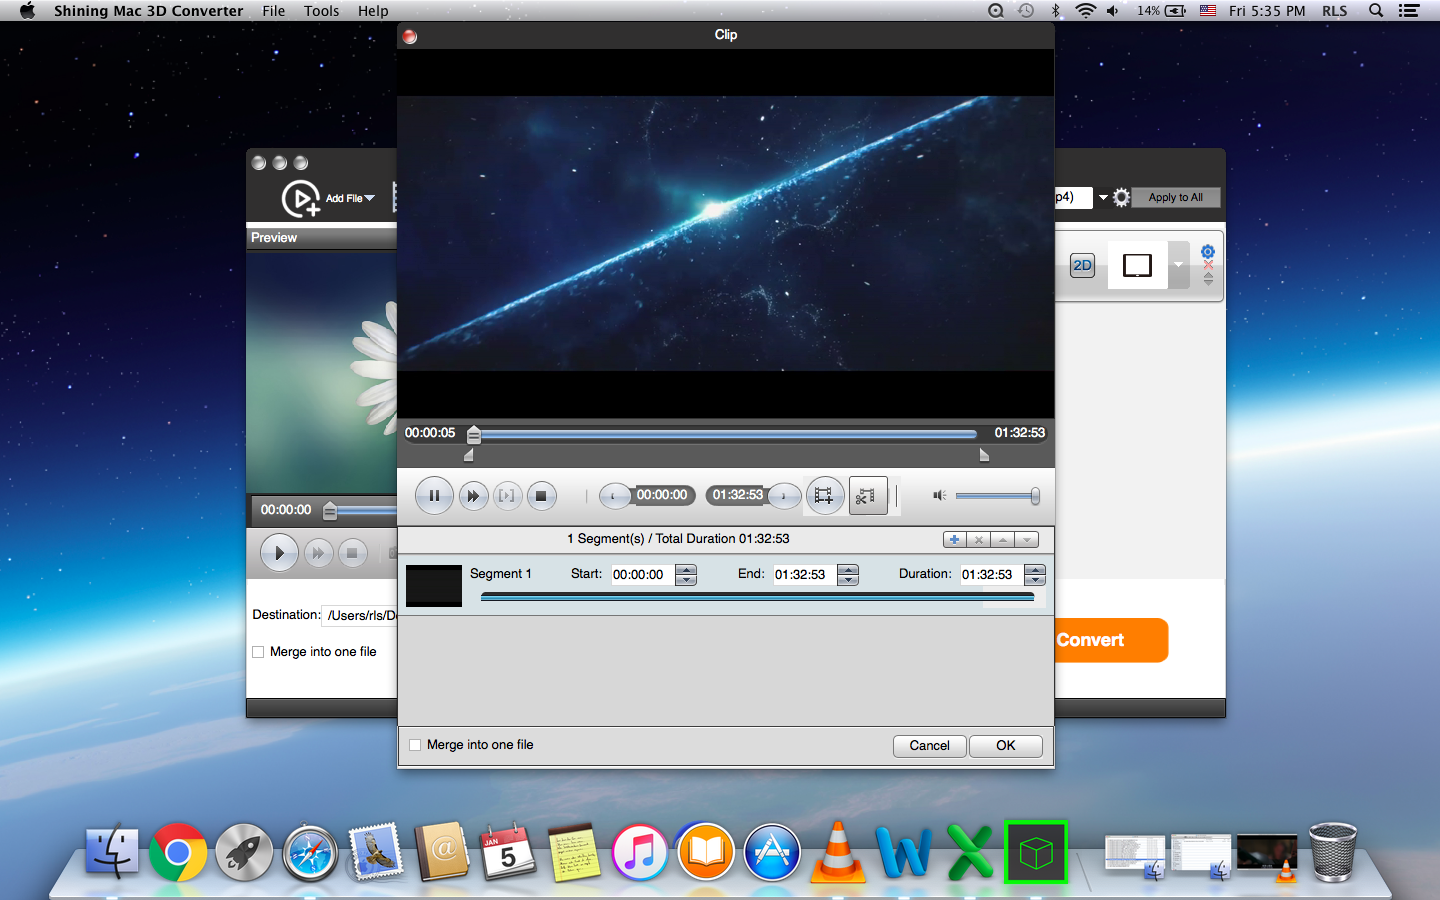Check Merge into one file in main window

pyautogui.click(x=258, y=652)
